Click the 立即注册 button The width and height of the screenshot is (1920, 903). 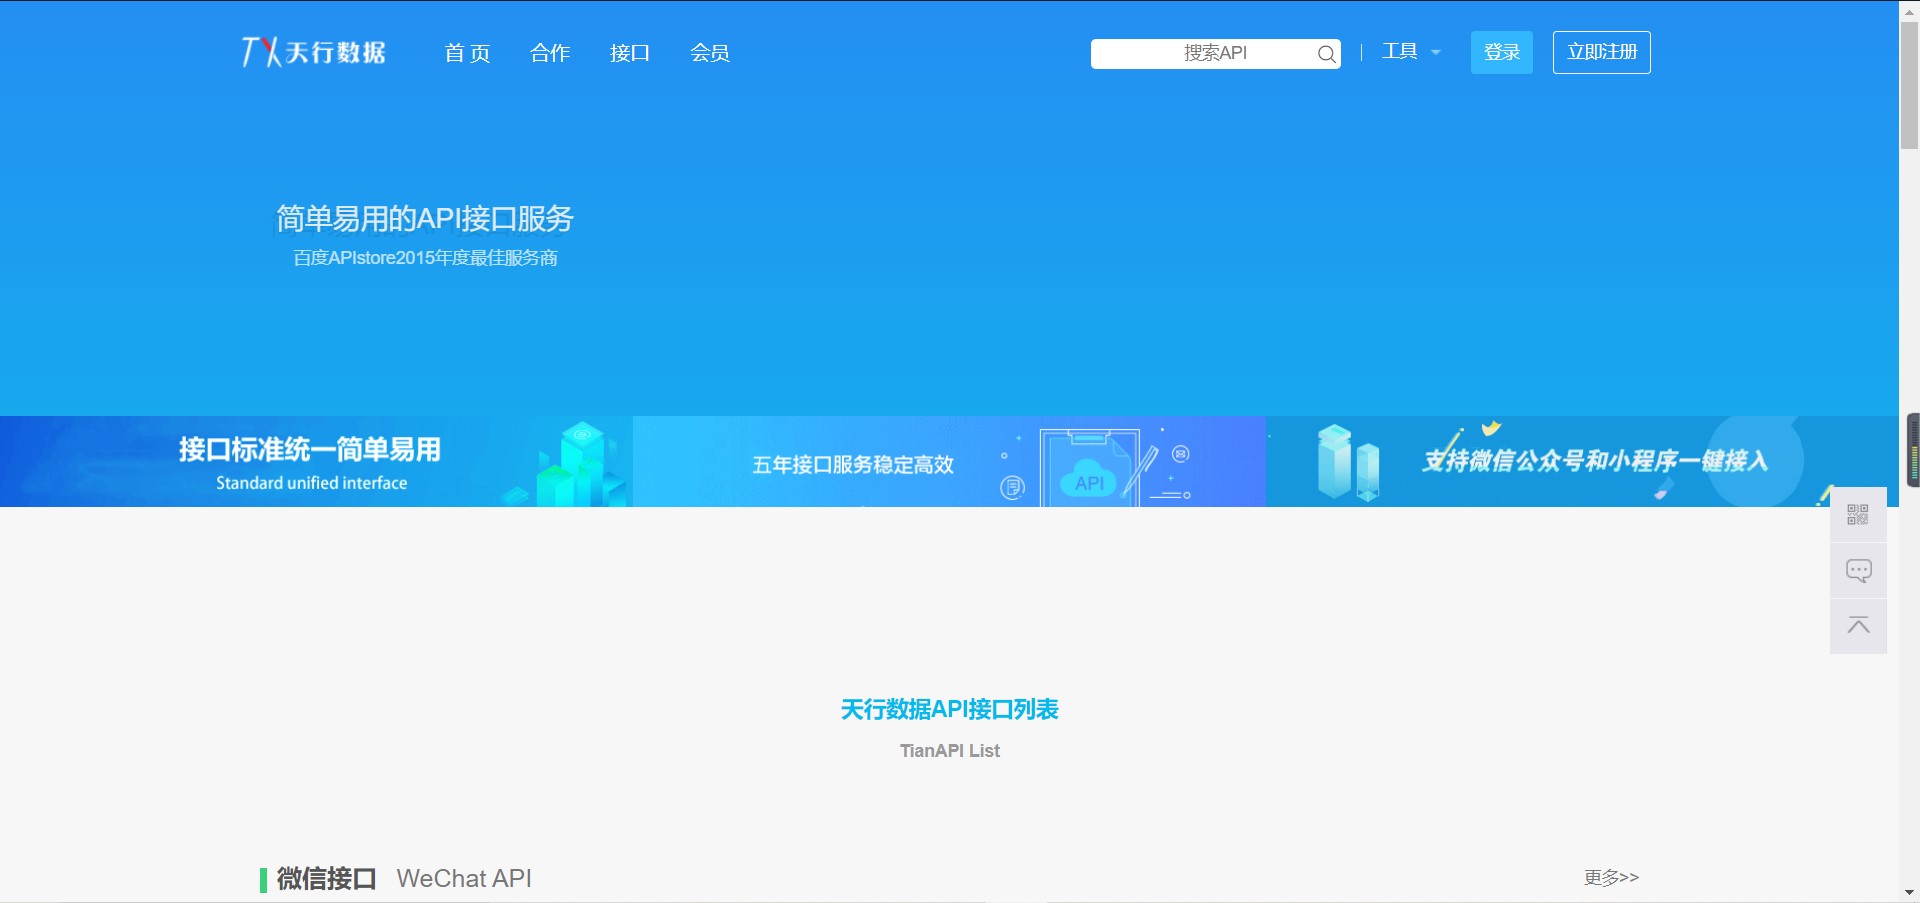point(1601,52)
